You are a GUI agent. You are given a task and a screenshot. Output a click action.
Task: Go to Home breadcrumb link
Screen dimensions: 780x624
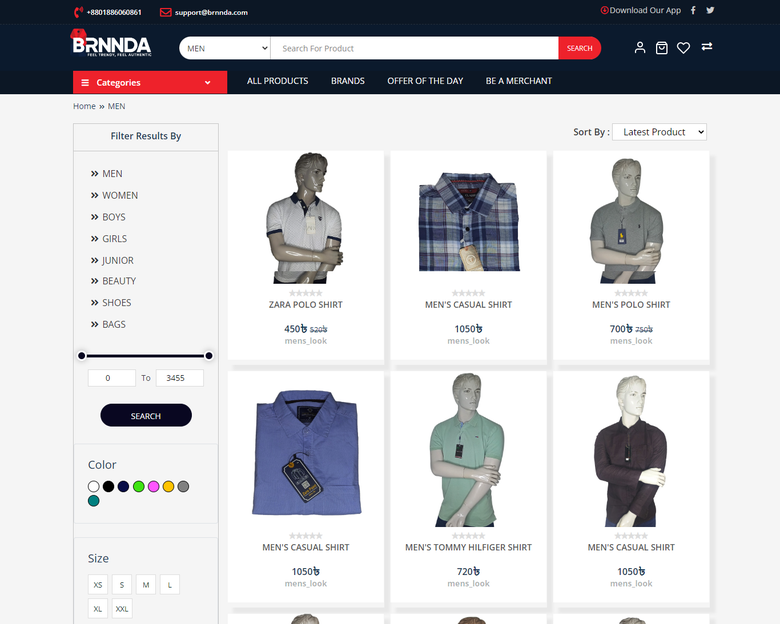click(x=84, y=106)
